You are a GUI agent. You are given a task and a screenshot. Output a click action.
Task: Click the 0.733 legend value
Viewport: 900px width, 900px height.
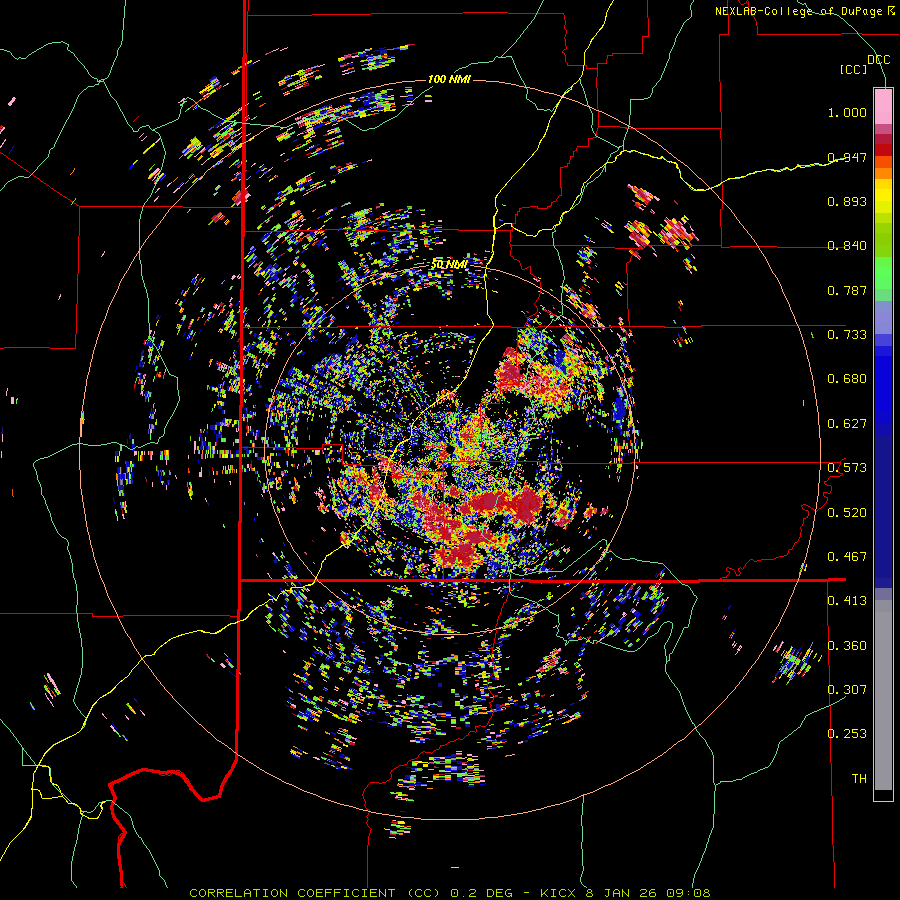[x=847, y=335]
